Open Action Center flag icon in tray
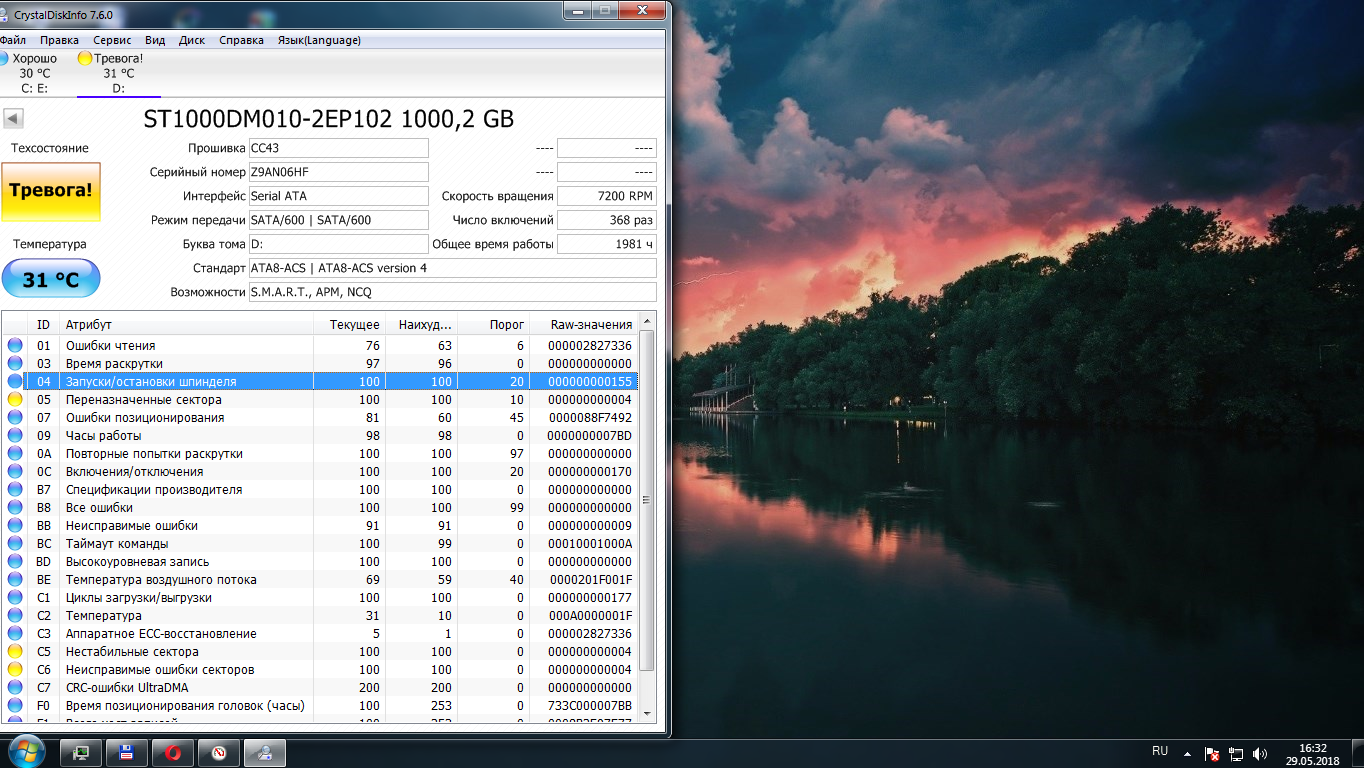 click(x=1211, y=753)
